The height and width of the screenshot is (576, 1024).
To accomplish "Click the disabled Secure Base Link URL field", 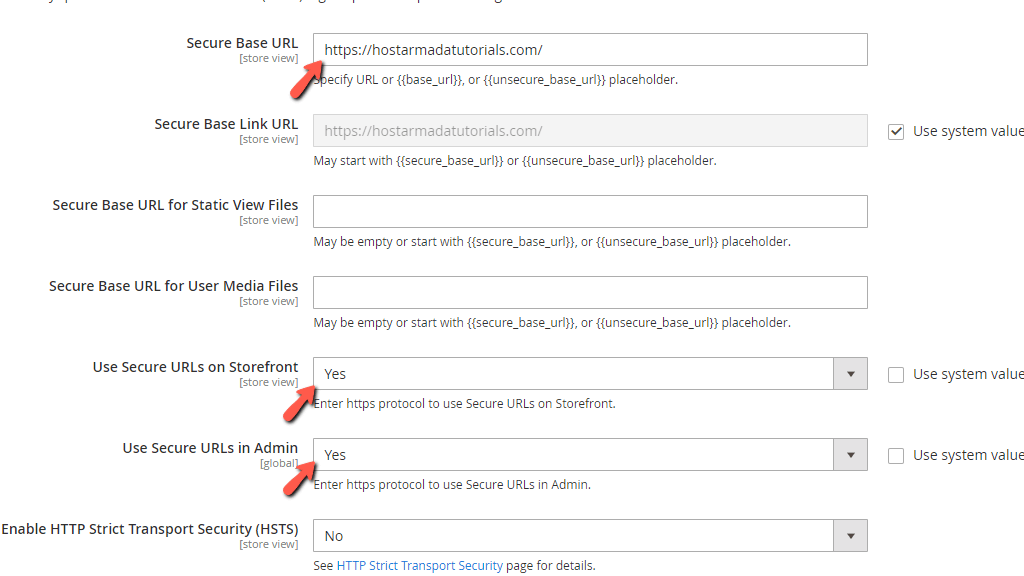I will pos(590,131).
